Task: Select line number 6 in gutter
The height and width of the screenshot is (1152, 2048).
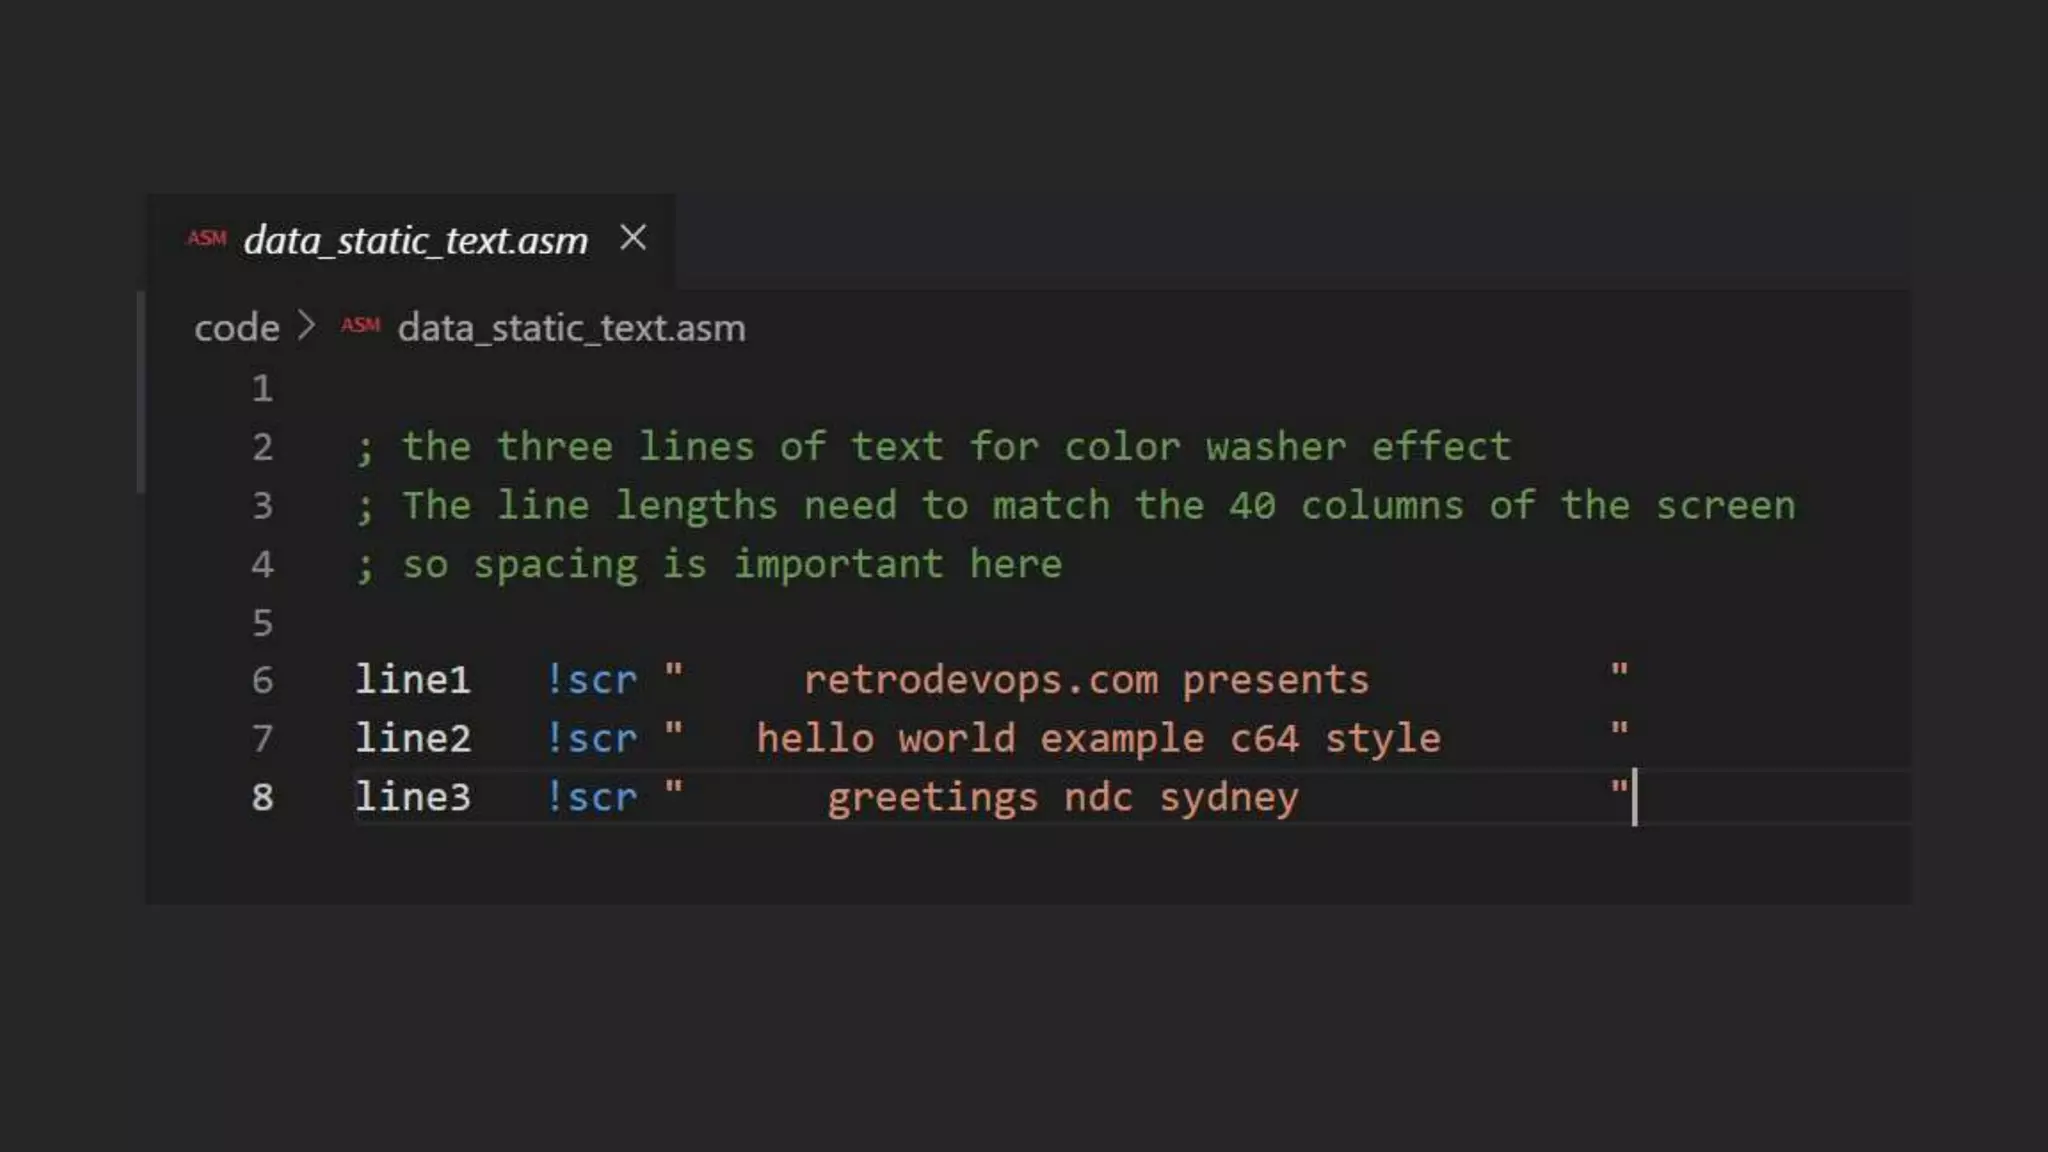Action: click(x=262, y=680)
